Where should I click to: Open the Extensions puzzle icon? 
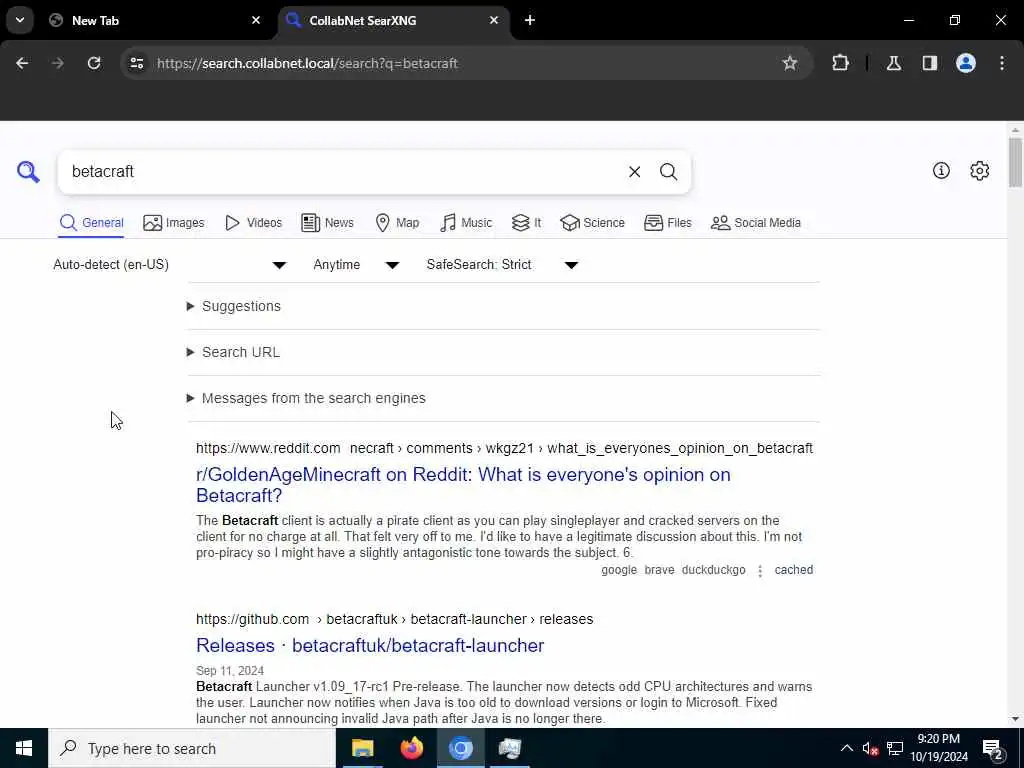[x=840, y=63]
